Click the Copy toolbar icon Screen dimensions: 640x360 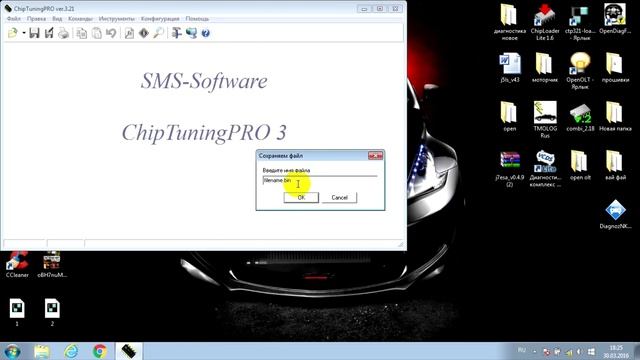coord(82,33)
